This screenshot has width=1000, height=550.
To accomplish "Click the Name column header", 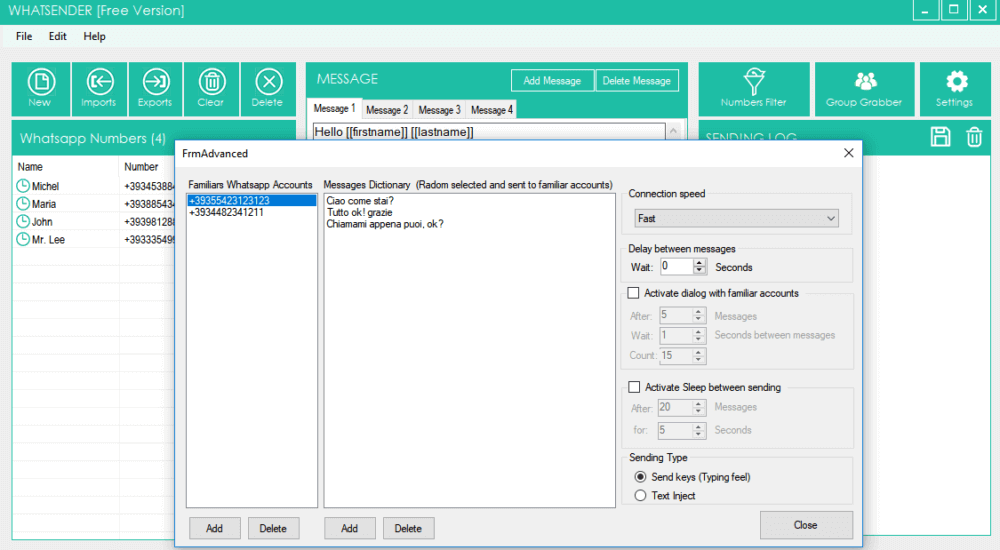I will click(x=66, y=167).
